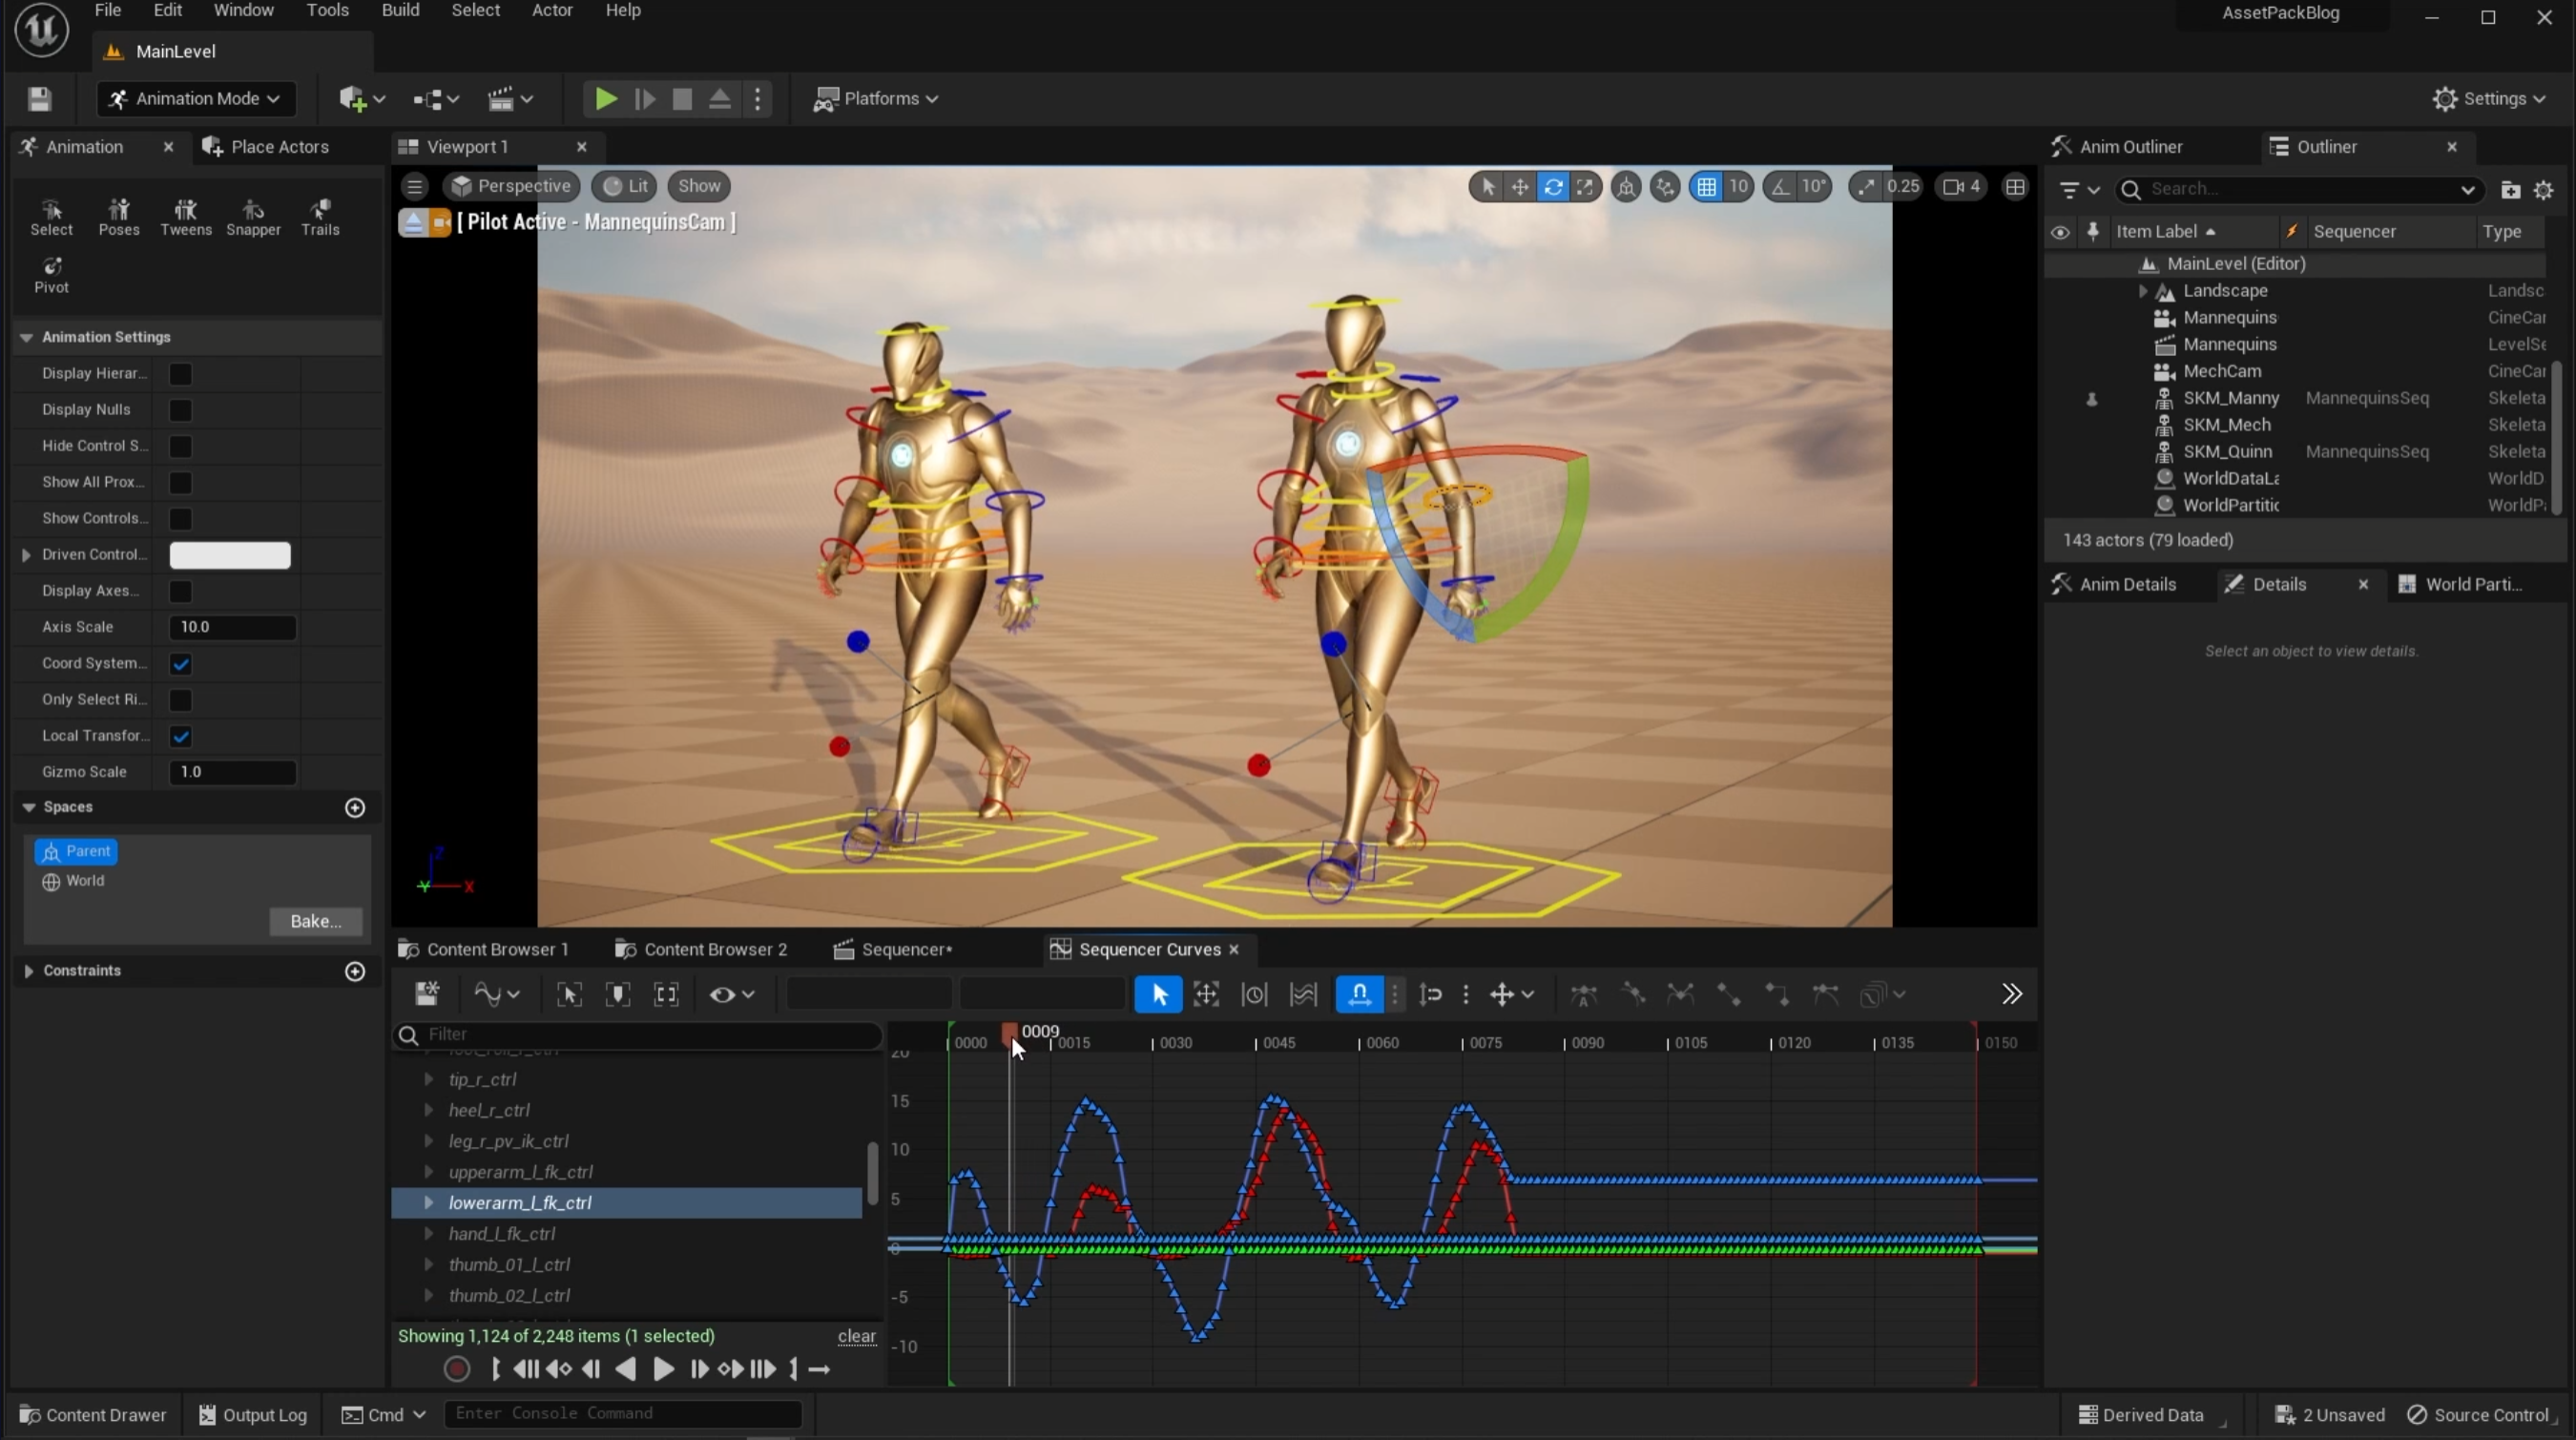Click the Driven Controls white color swatch
Viewport: 2576px width, 1440px height.
[230, 555]
